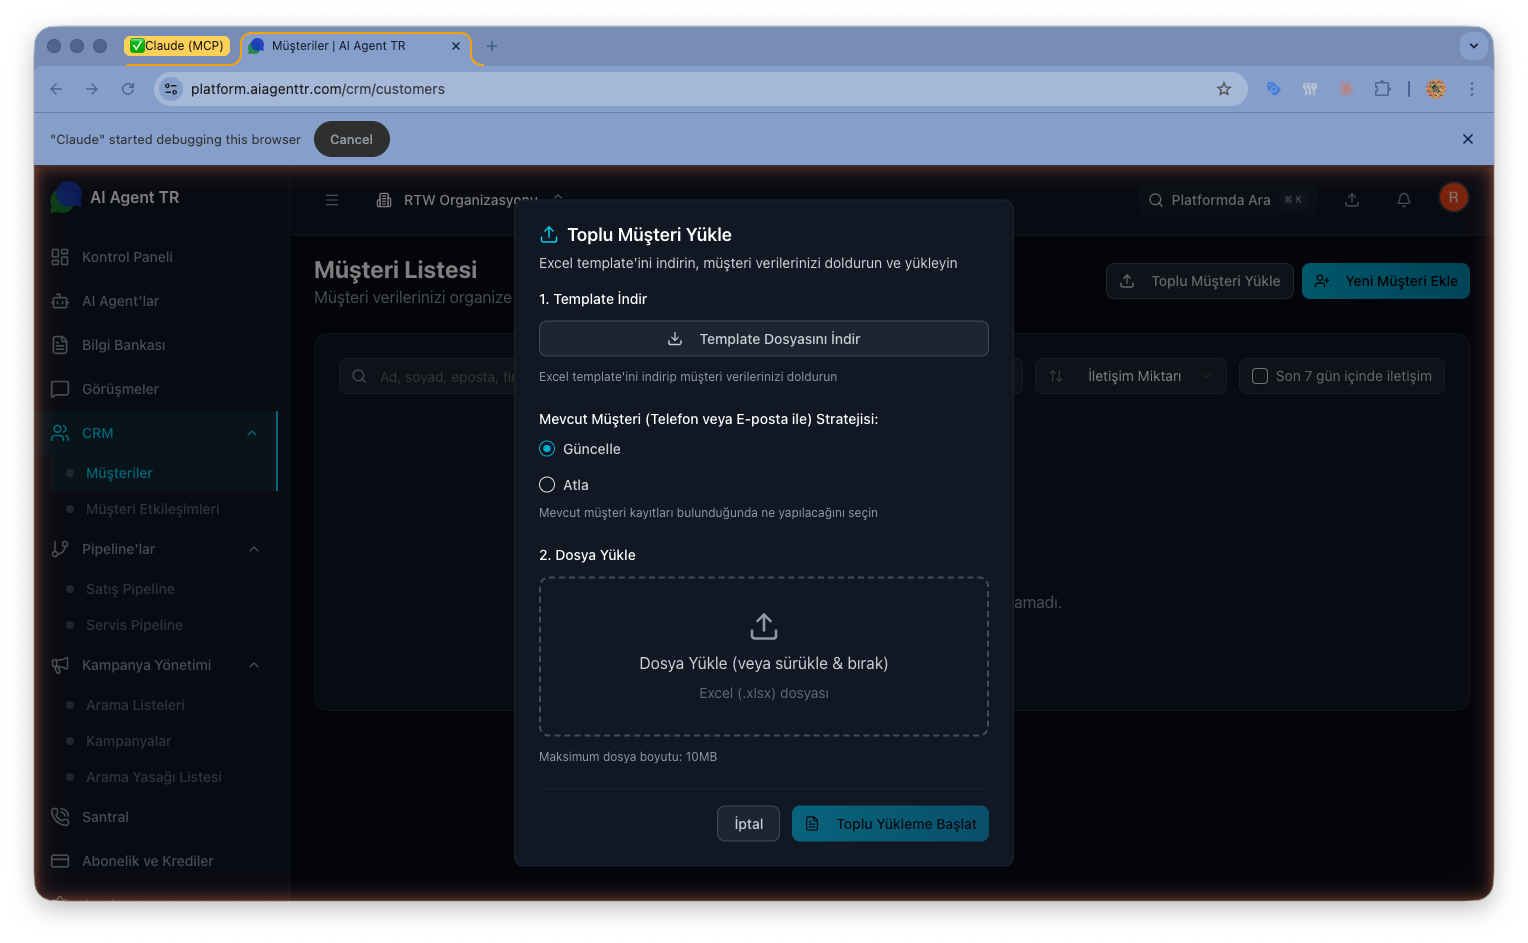Click the Abonelik ve Krediler card icon
The width and height of the screenshot is (1528, 943).
pos(60,861)
